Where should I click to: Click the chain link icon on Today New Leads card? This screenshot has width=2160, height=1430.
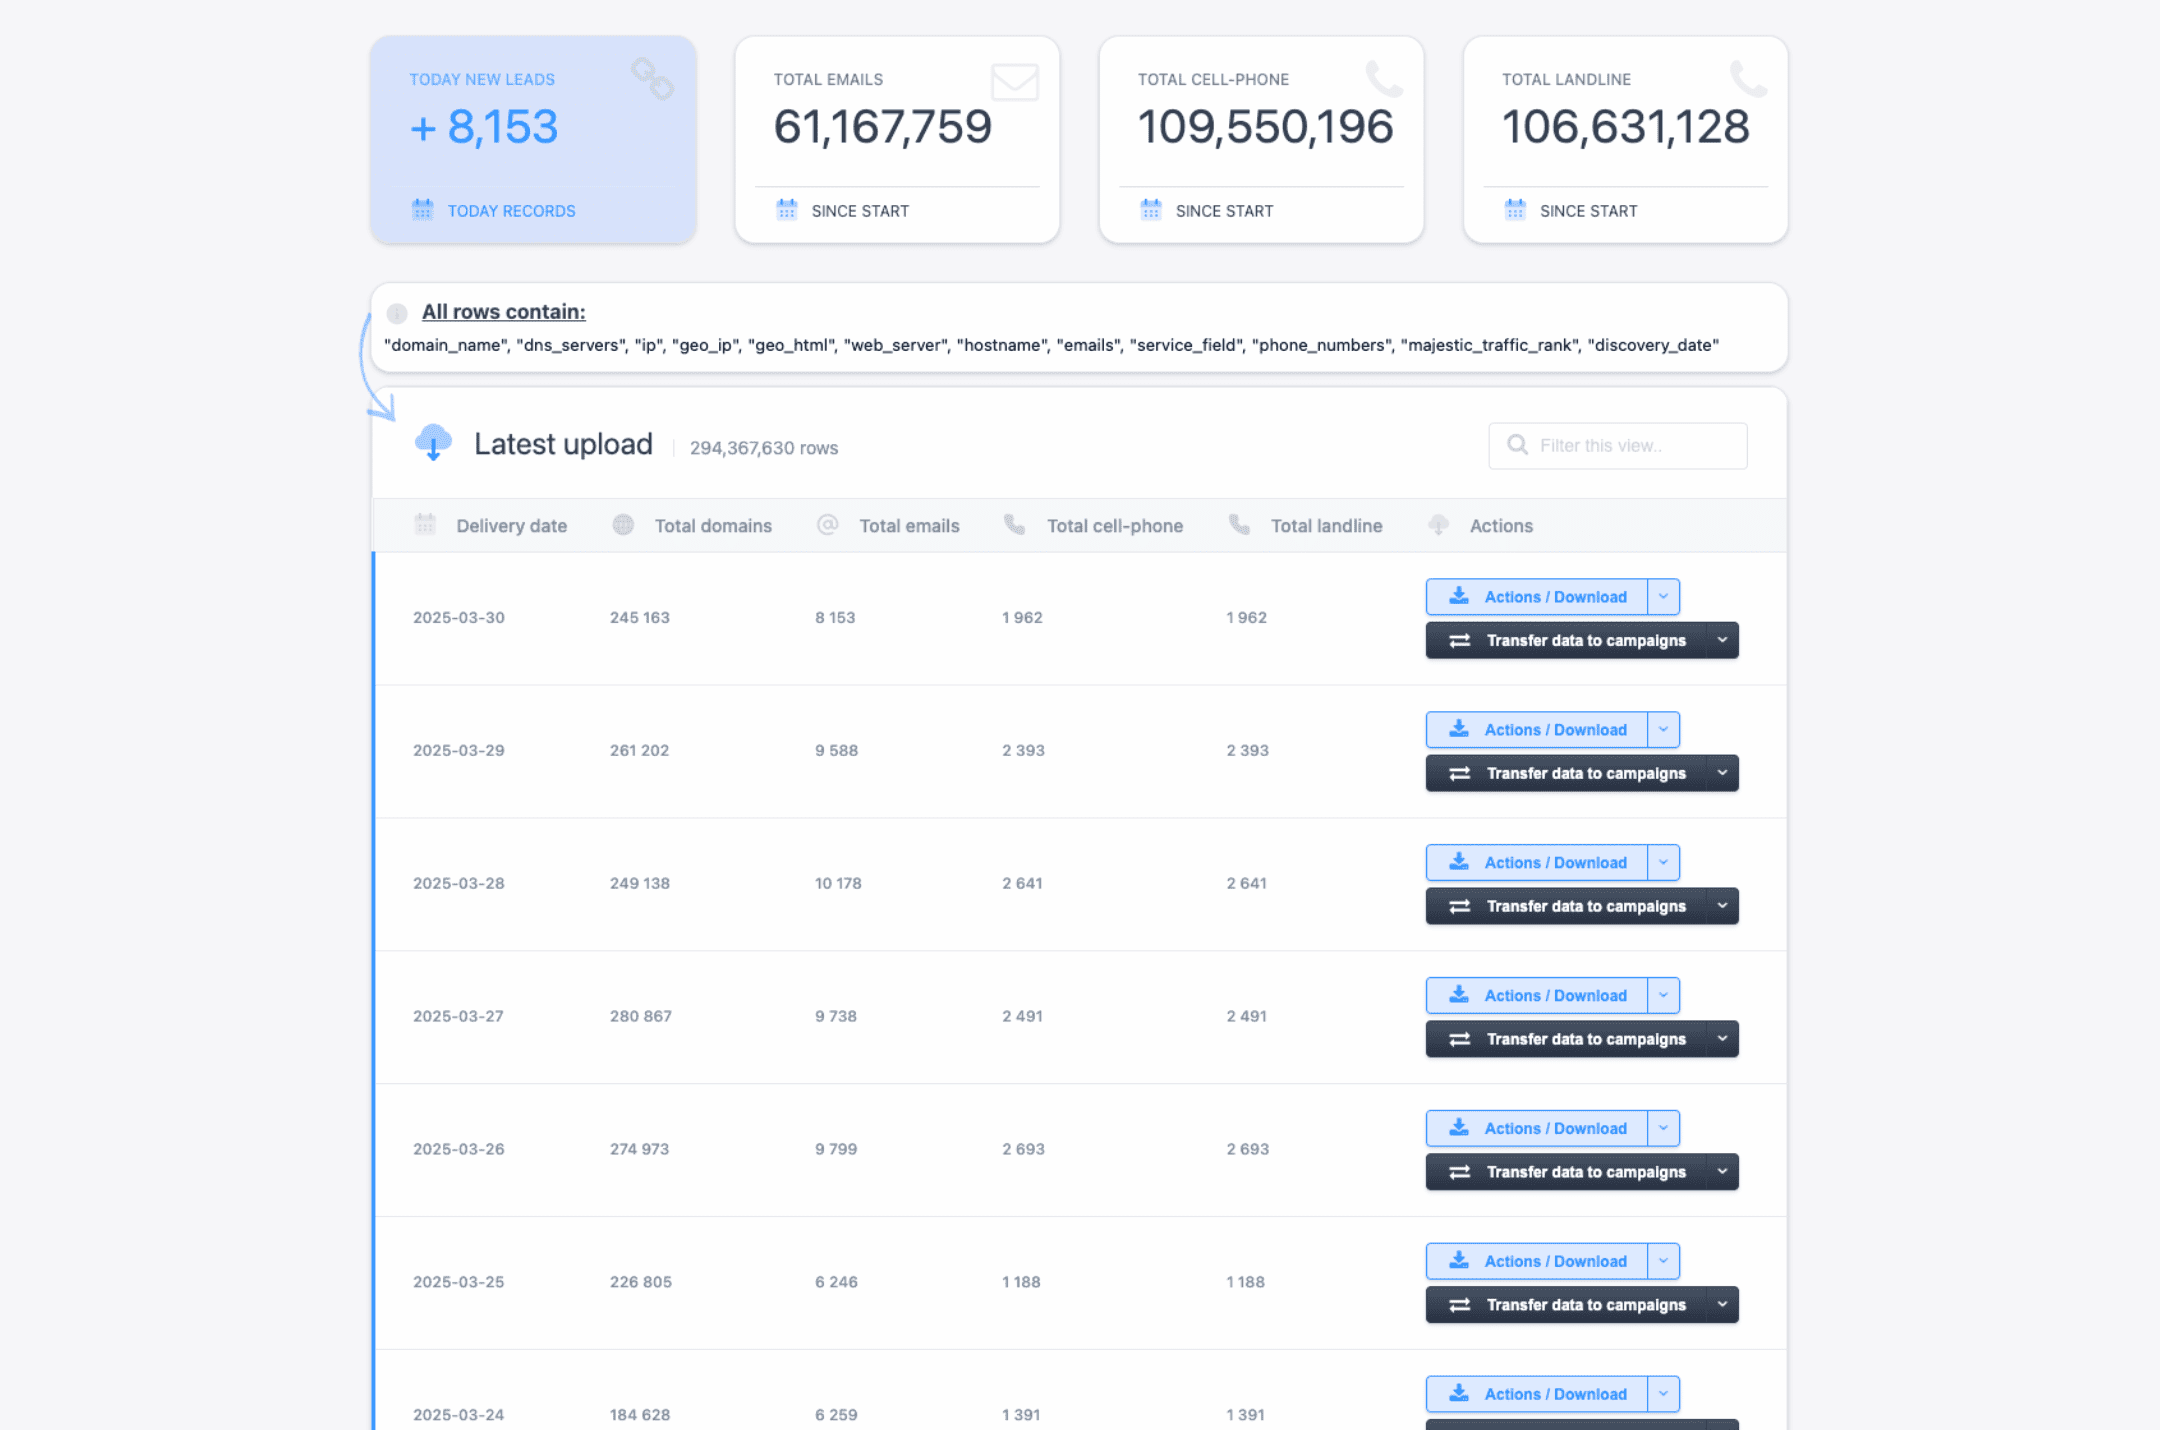[x=652, y=78]
